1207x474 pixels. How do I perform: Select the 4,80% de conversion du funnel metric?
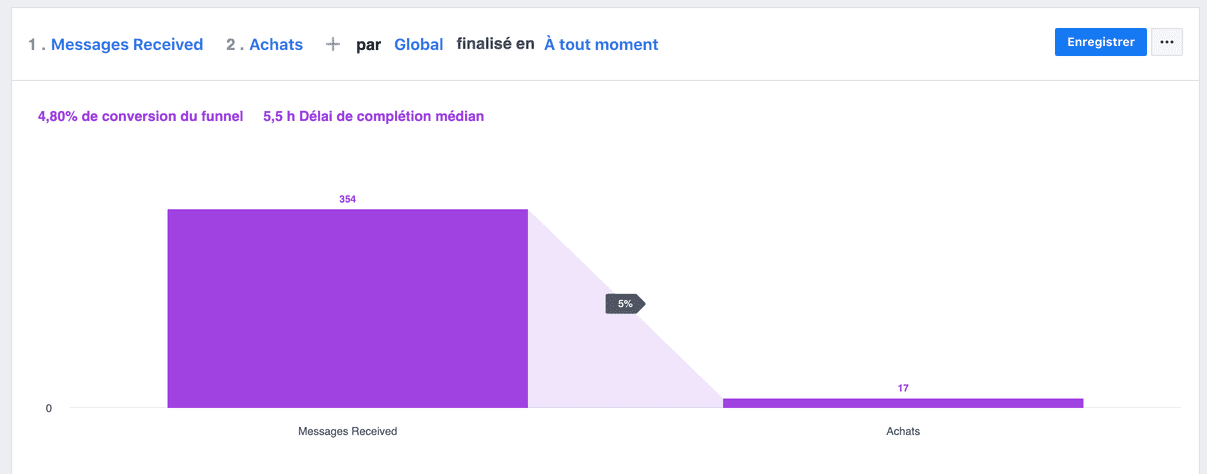140,117
